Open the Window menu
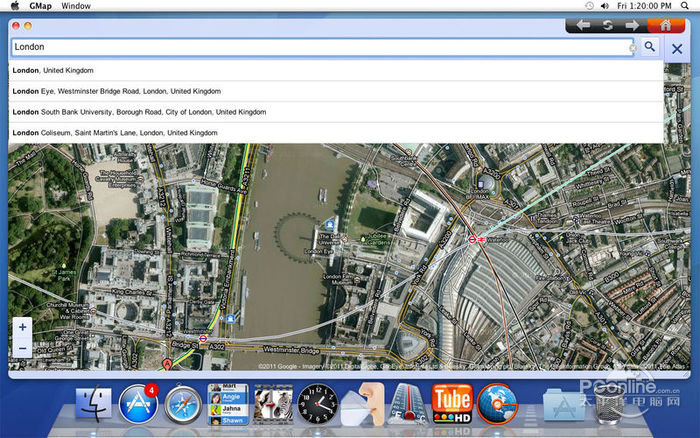 tap(76, 6)
